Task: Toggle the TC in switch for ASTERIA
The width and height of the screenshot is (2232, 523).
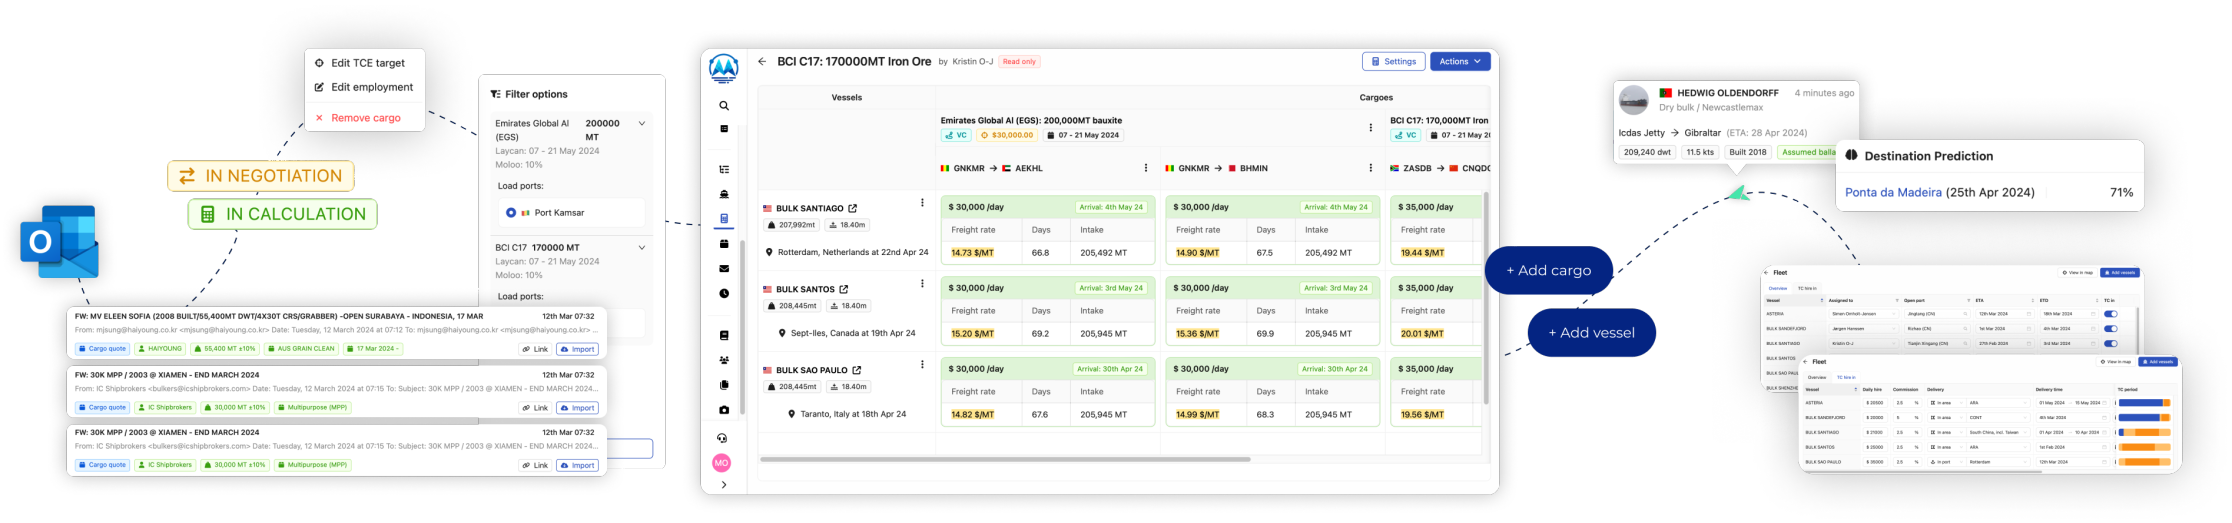Action: [2110, 314]
